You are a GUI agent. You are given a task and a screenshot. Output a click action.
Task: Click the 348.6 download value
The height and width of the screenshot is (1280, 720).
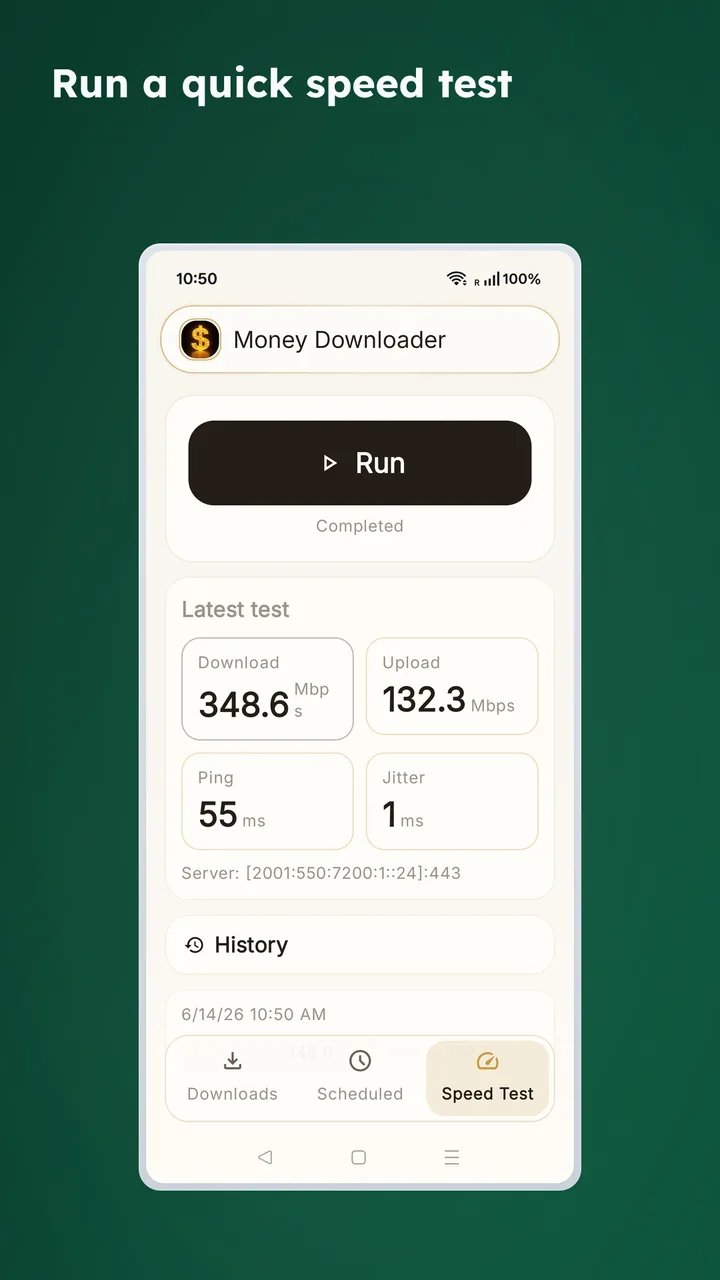point(244,705)
